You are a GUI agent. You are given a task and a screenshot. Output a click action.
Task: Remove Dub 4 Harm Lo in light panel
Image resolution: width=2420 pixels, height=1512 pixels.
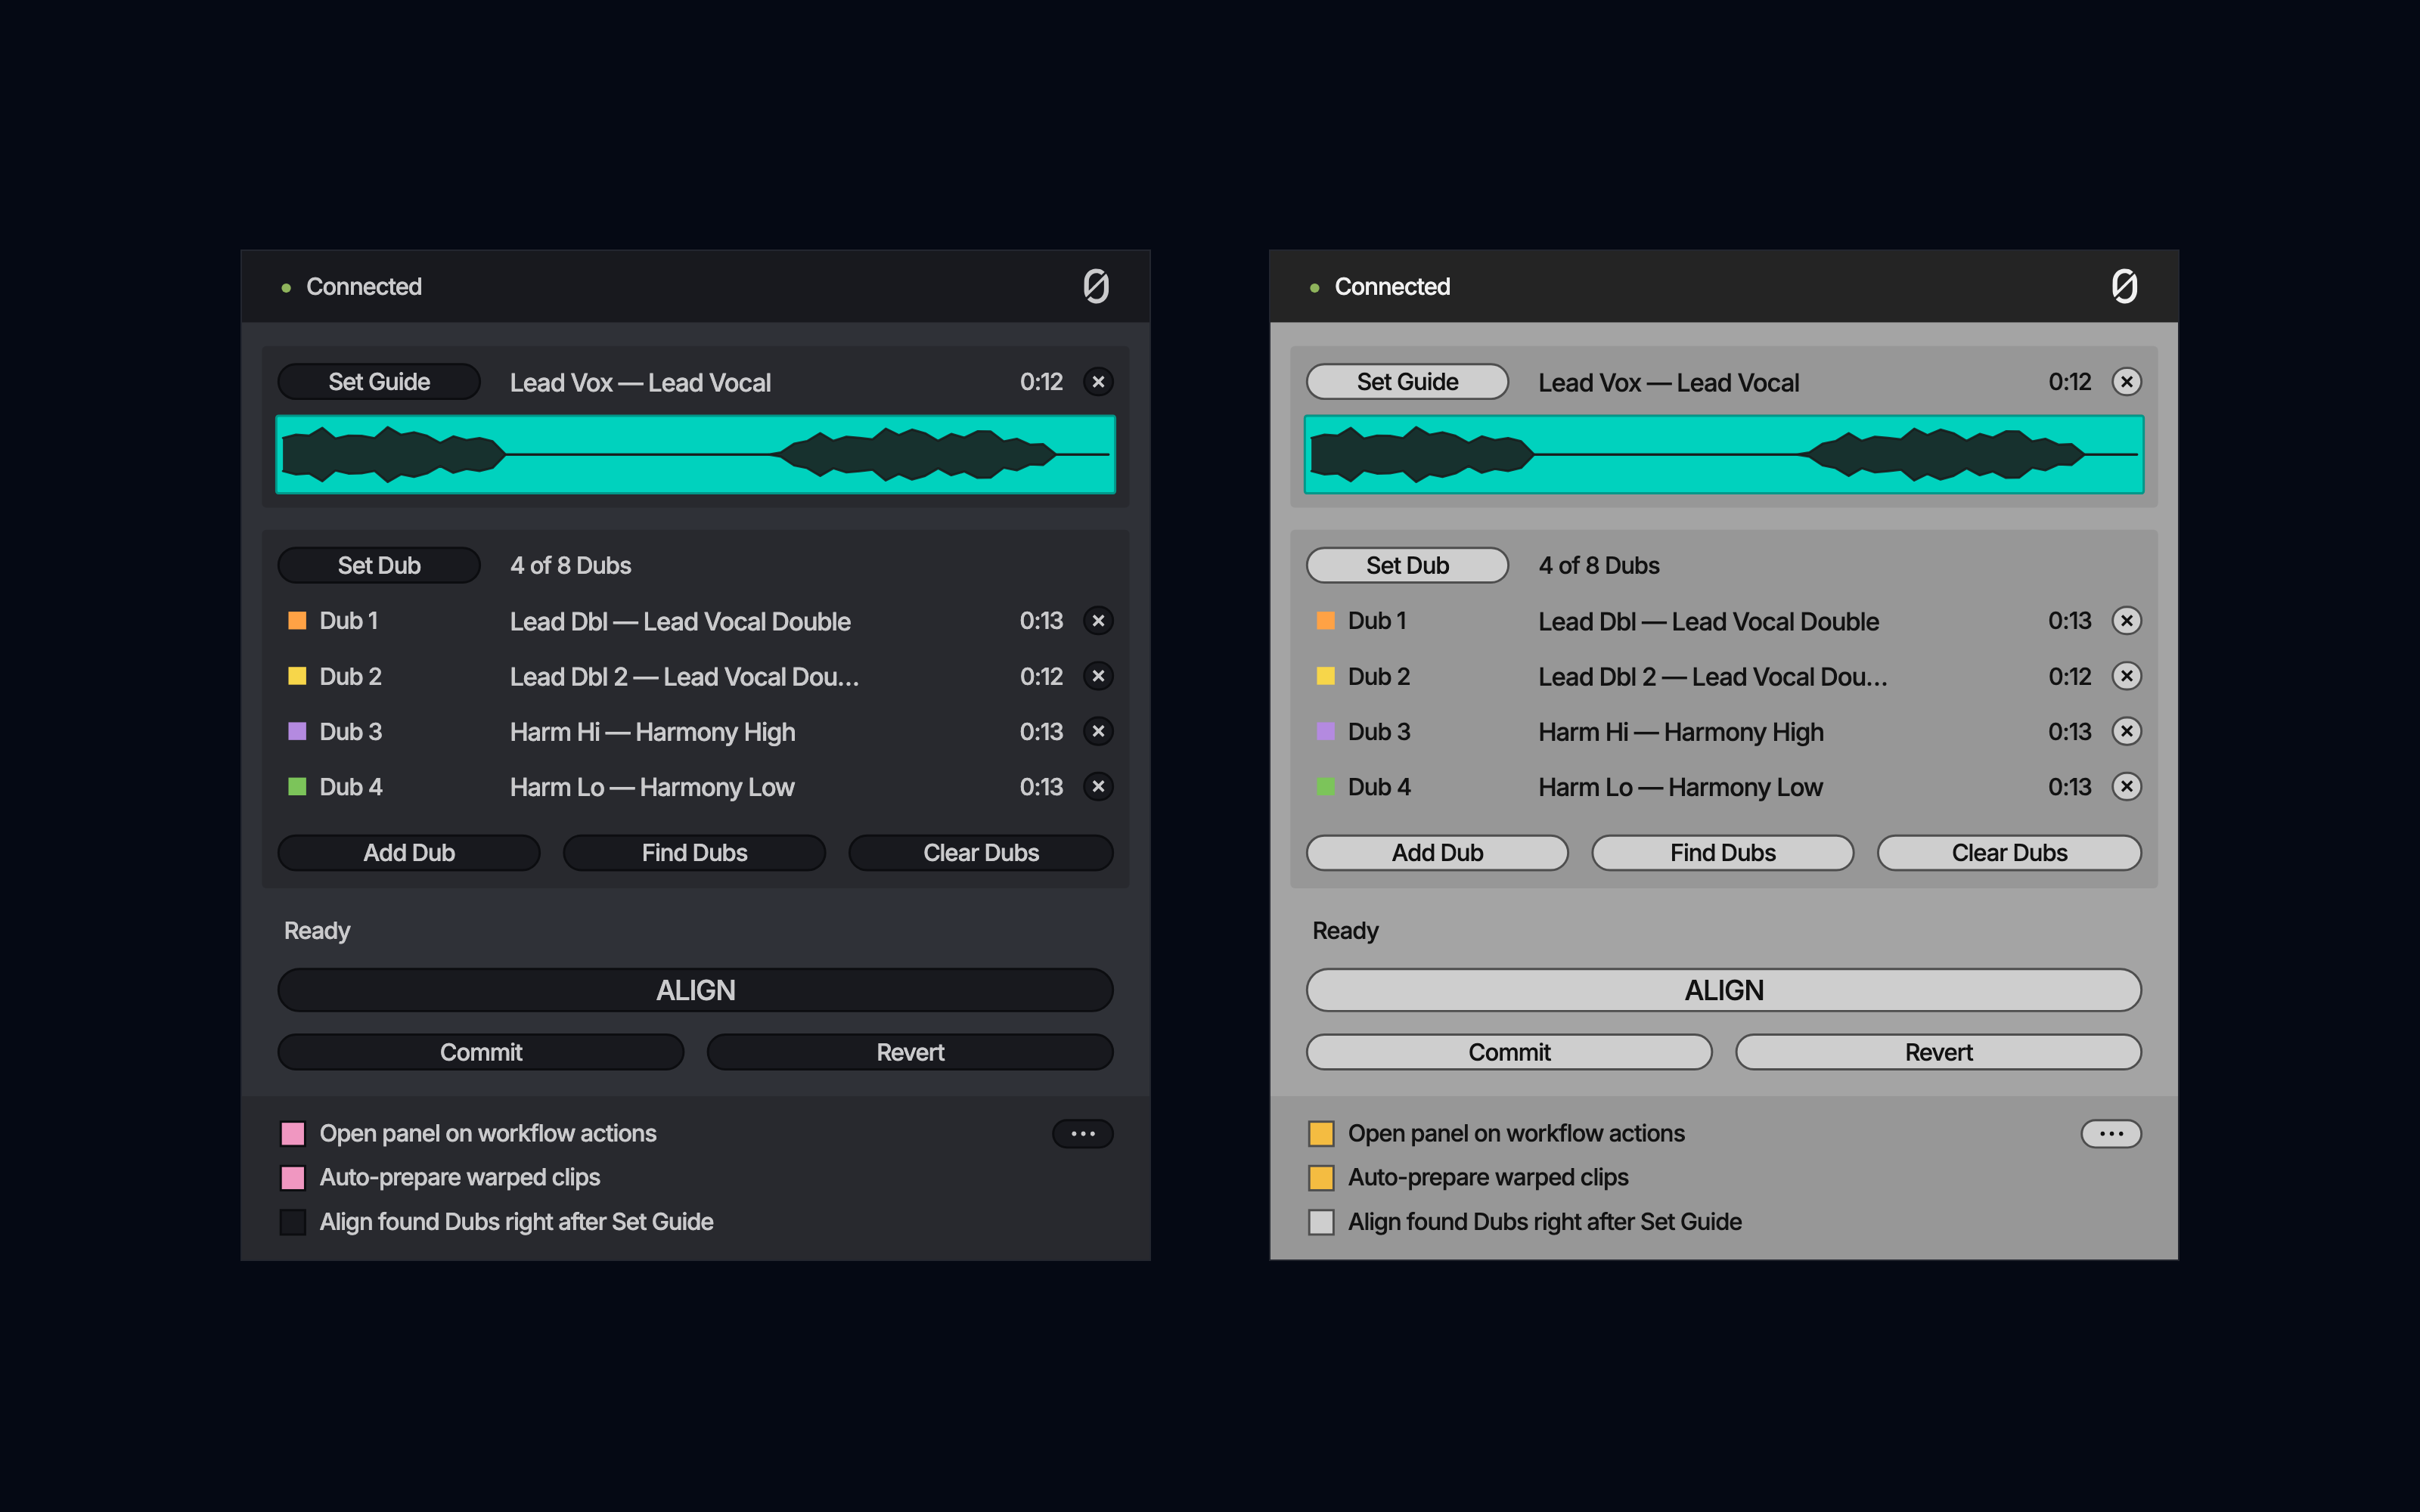click(x=2127, y=787)
